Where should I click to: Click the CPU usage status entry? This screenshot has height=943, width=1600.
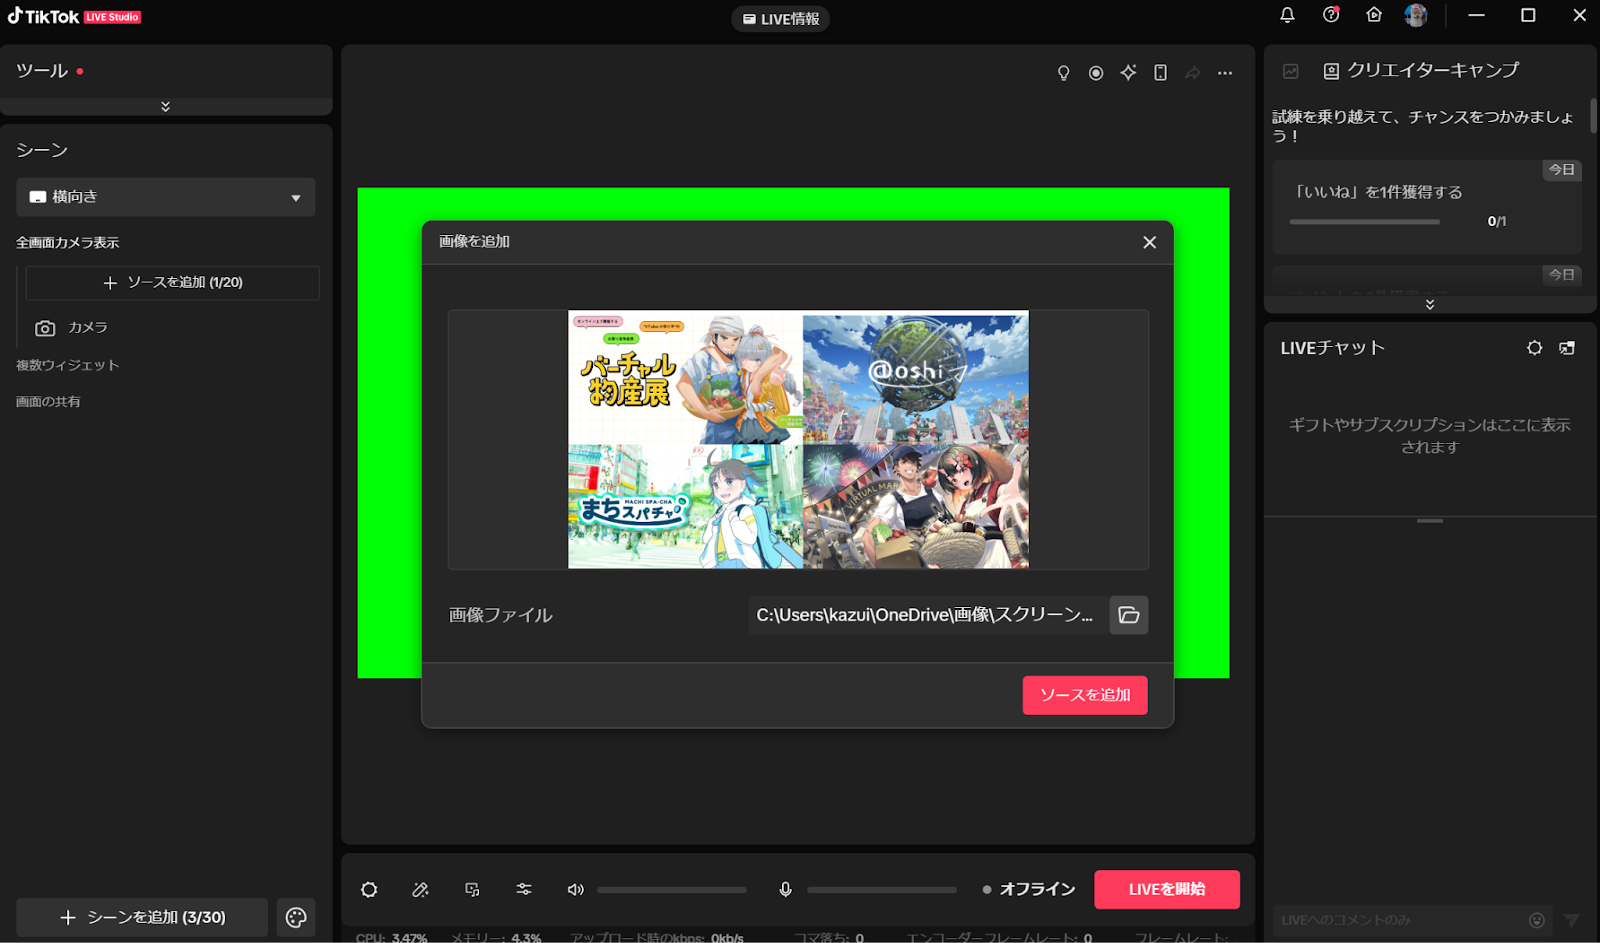[x=391, y=938]
